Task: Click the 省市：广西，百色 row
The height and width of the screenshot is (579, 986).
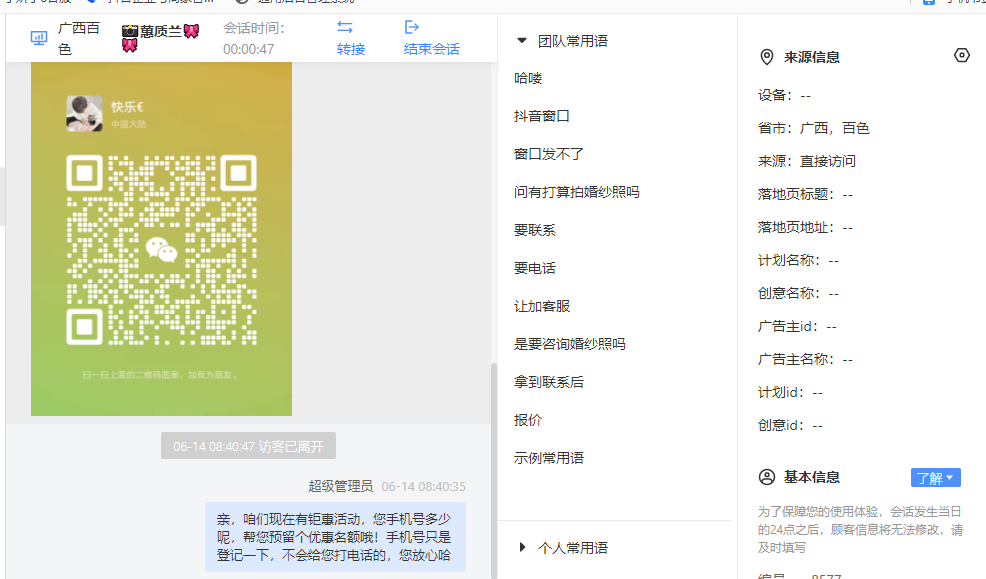Action: coord(814,128)
